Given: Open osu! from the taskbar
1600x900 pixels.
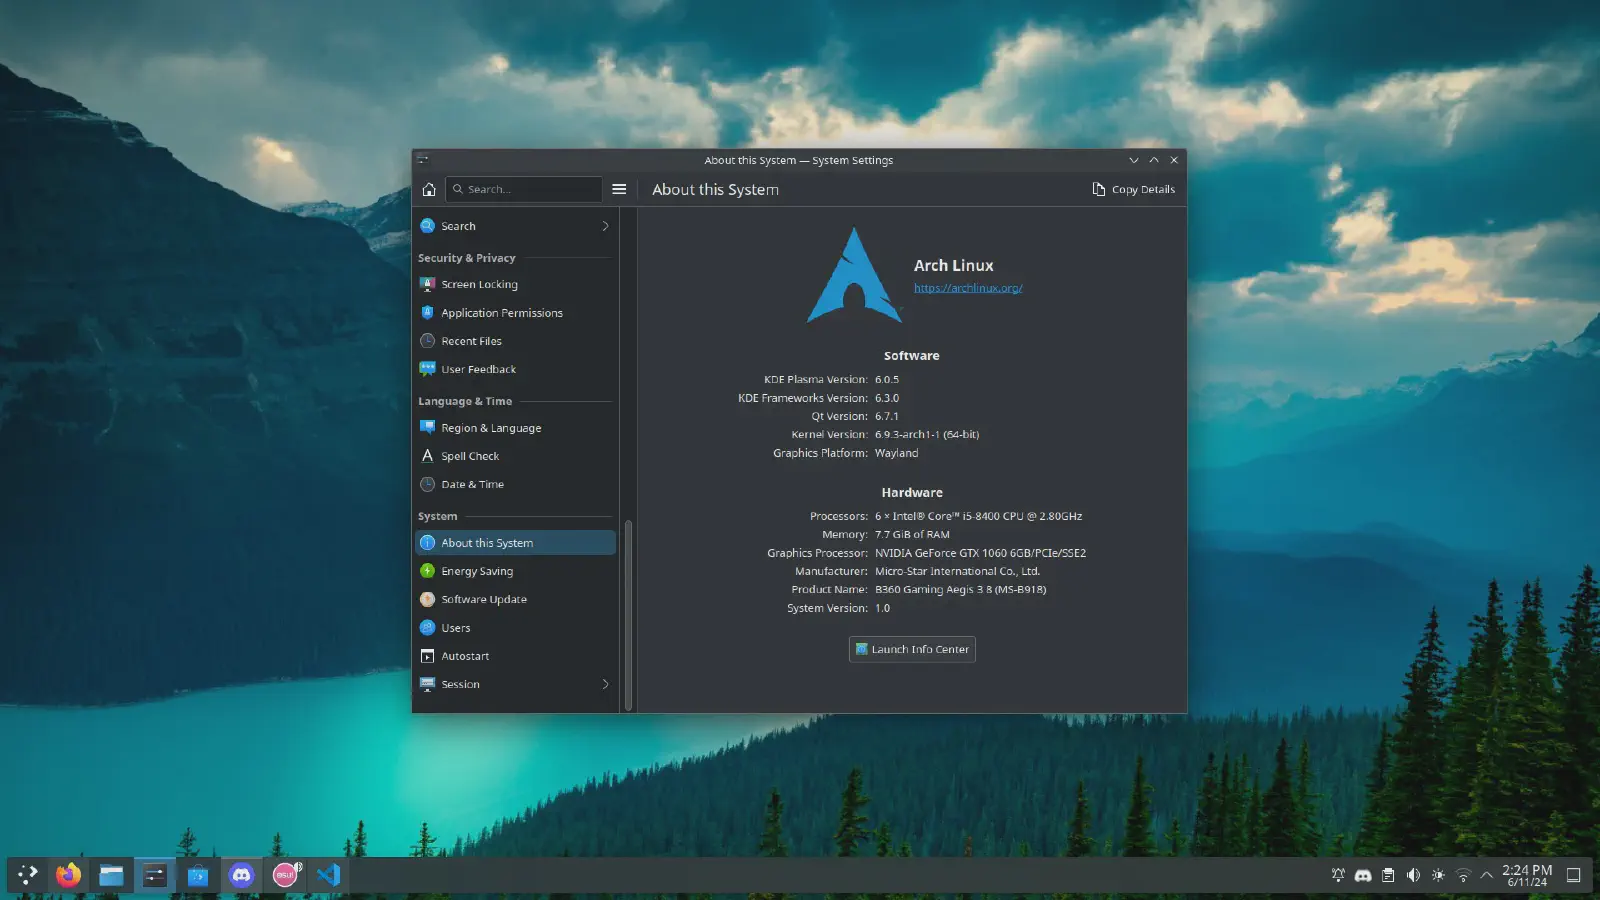Looking at the screenshot, I should point(285,875).
